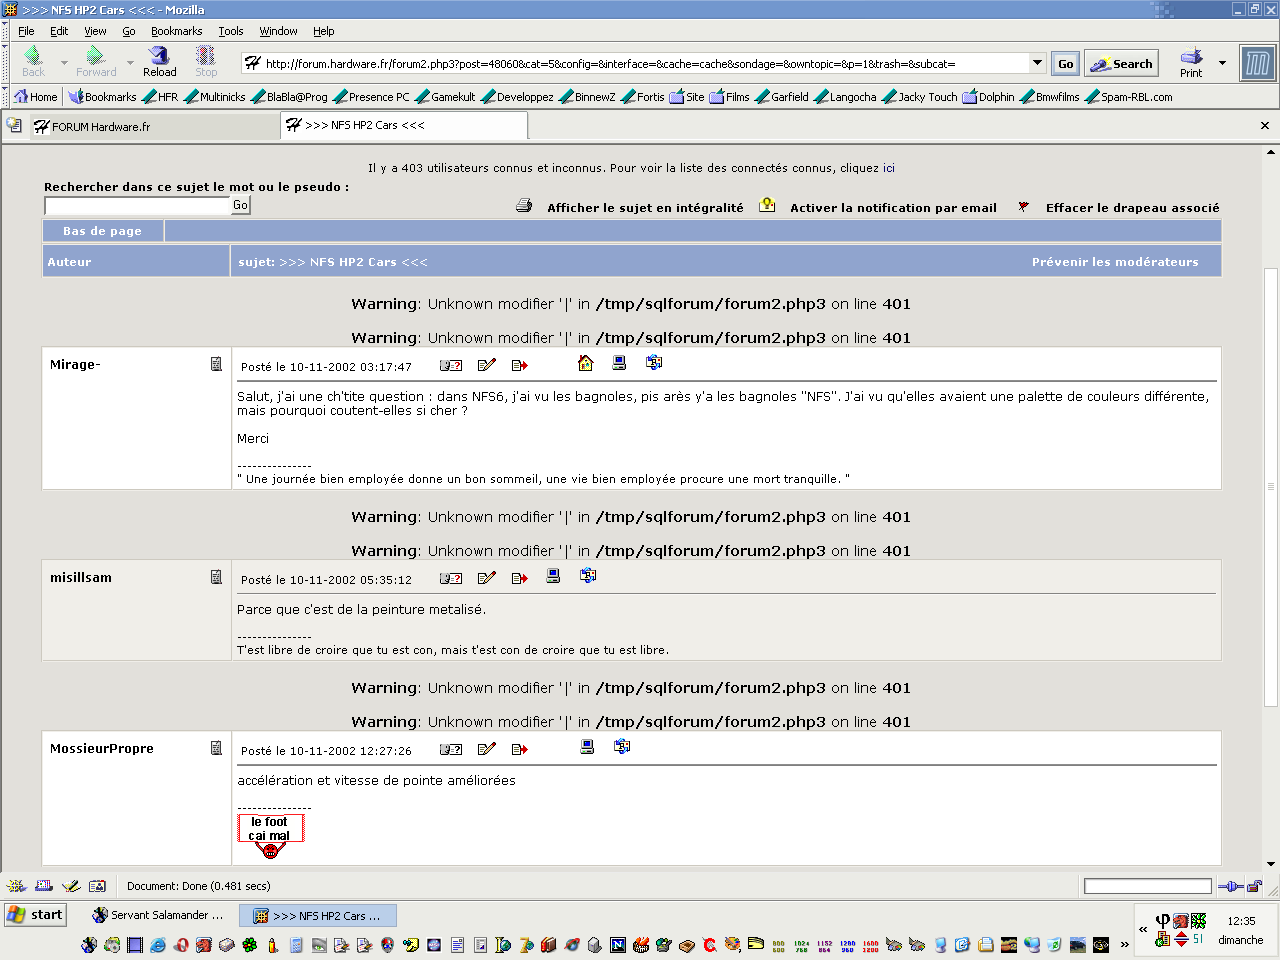Expand the Back button history dropdown

tap(64, 63)
